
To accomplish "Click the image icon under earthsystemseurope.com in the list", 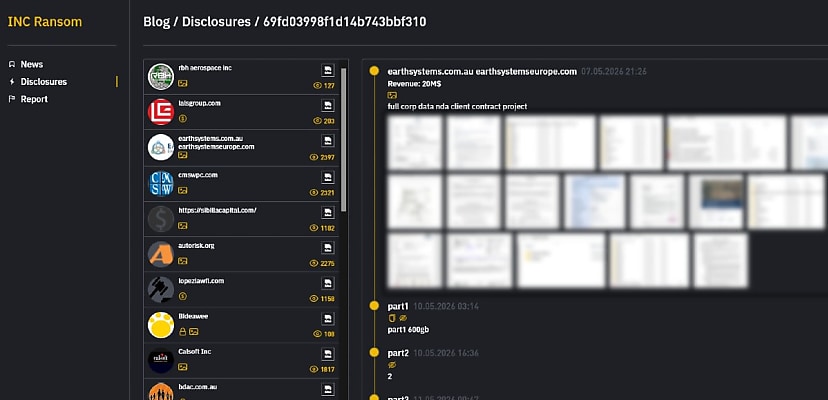I will [183, 155].
